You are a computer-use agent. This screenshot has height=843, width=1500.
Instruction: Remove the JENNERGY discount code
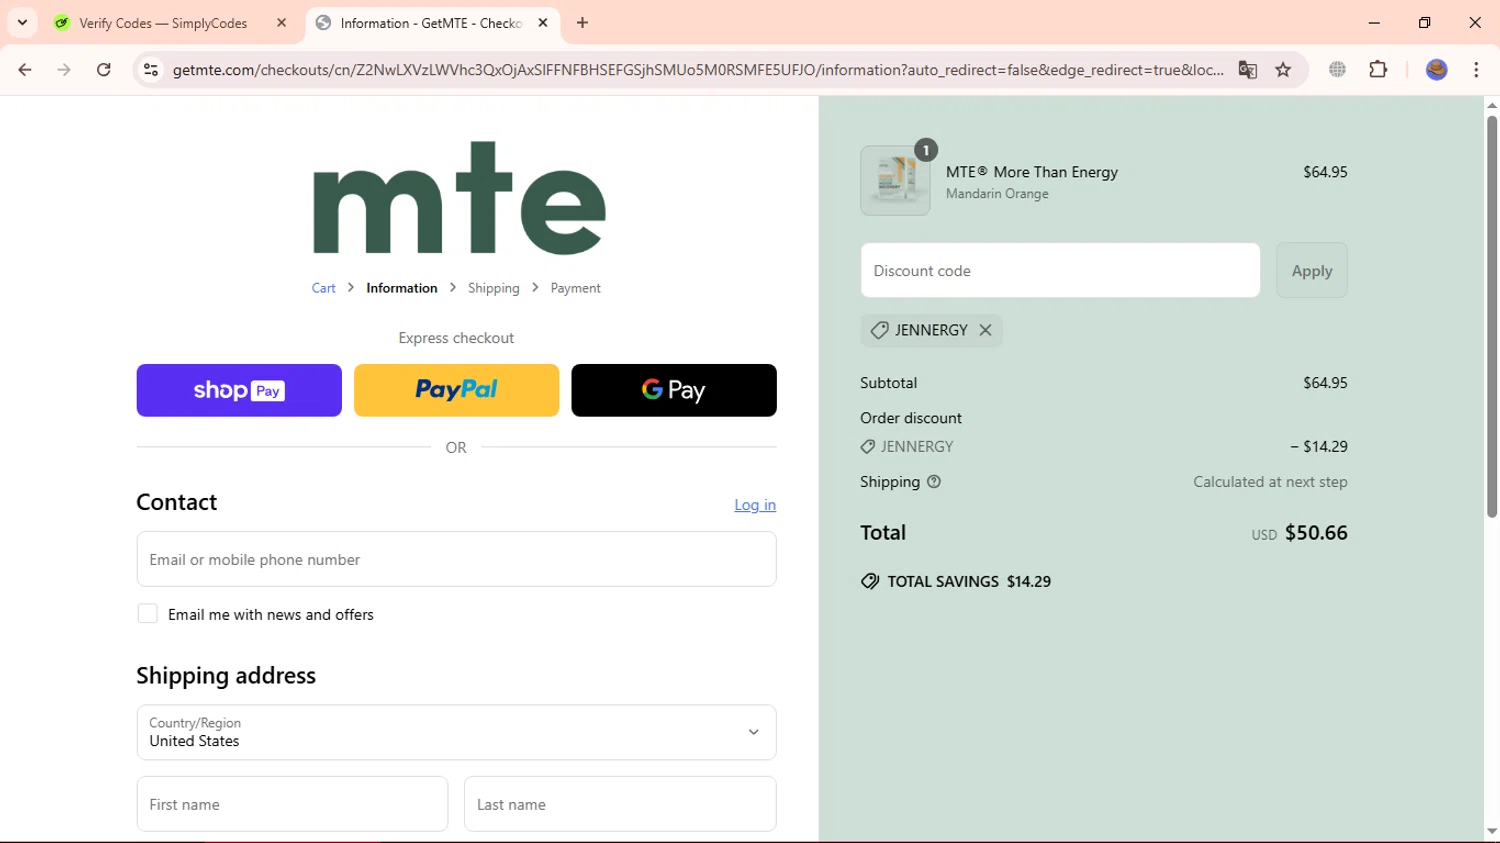click(x=985, y=330)
